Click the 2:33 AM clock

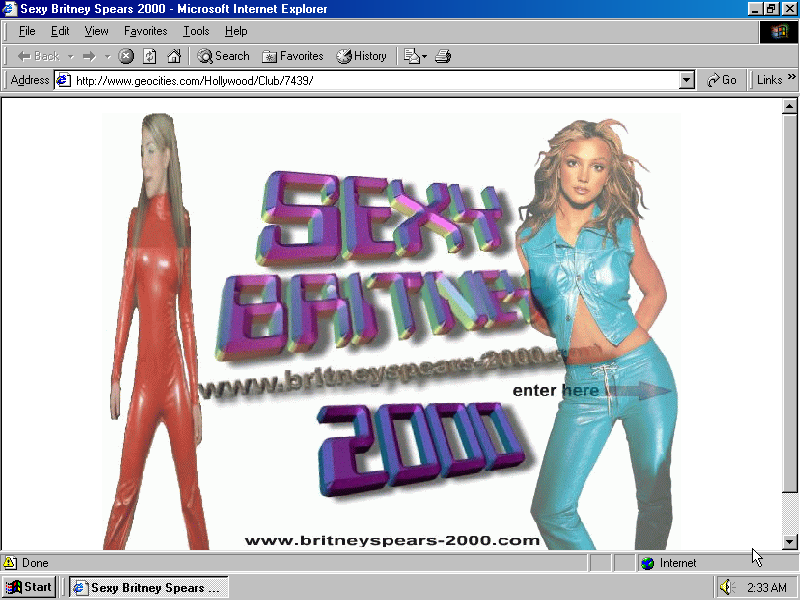767,588
